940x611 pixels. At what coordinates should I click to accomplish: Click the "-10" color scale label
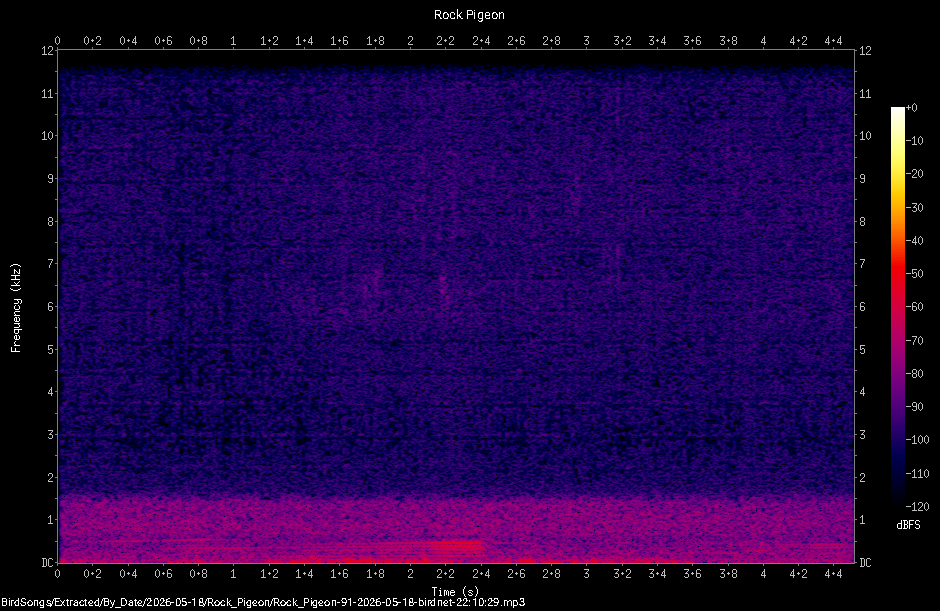(x=914, y=141)
